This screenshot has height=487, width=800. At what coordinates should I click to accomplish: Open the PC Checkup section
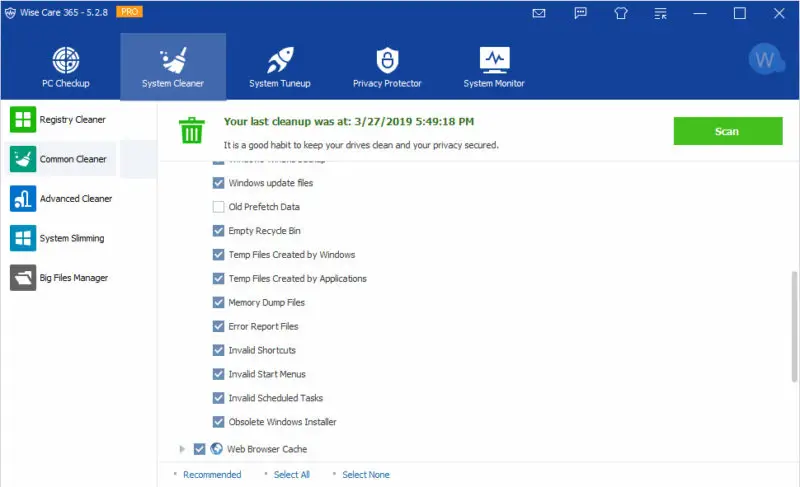(x=66, y=67)
